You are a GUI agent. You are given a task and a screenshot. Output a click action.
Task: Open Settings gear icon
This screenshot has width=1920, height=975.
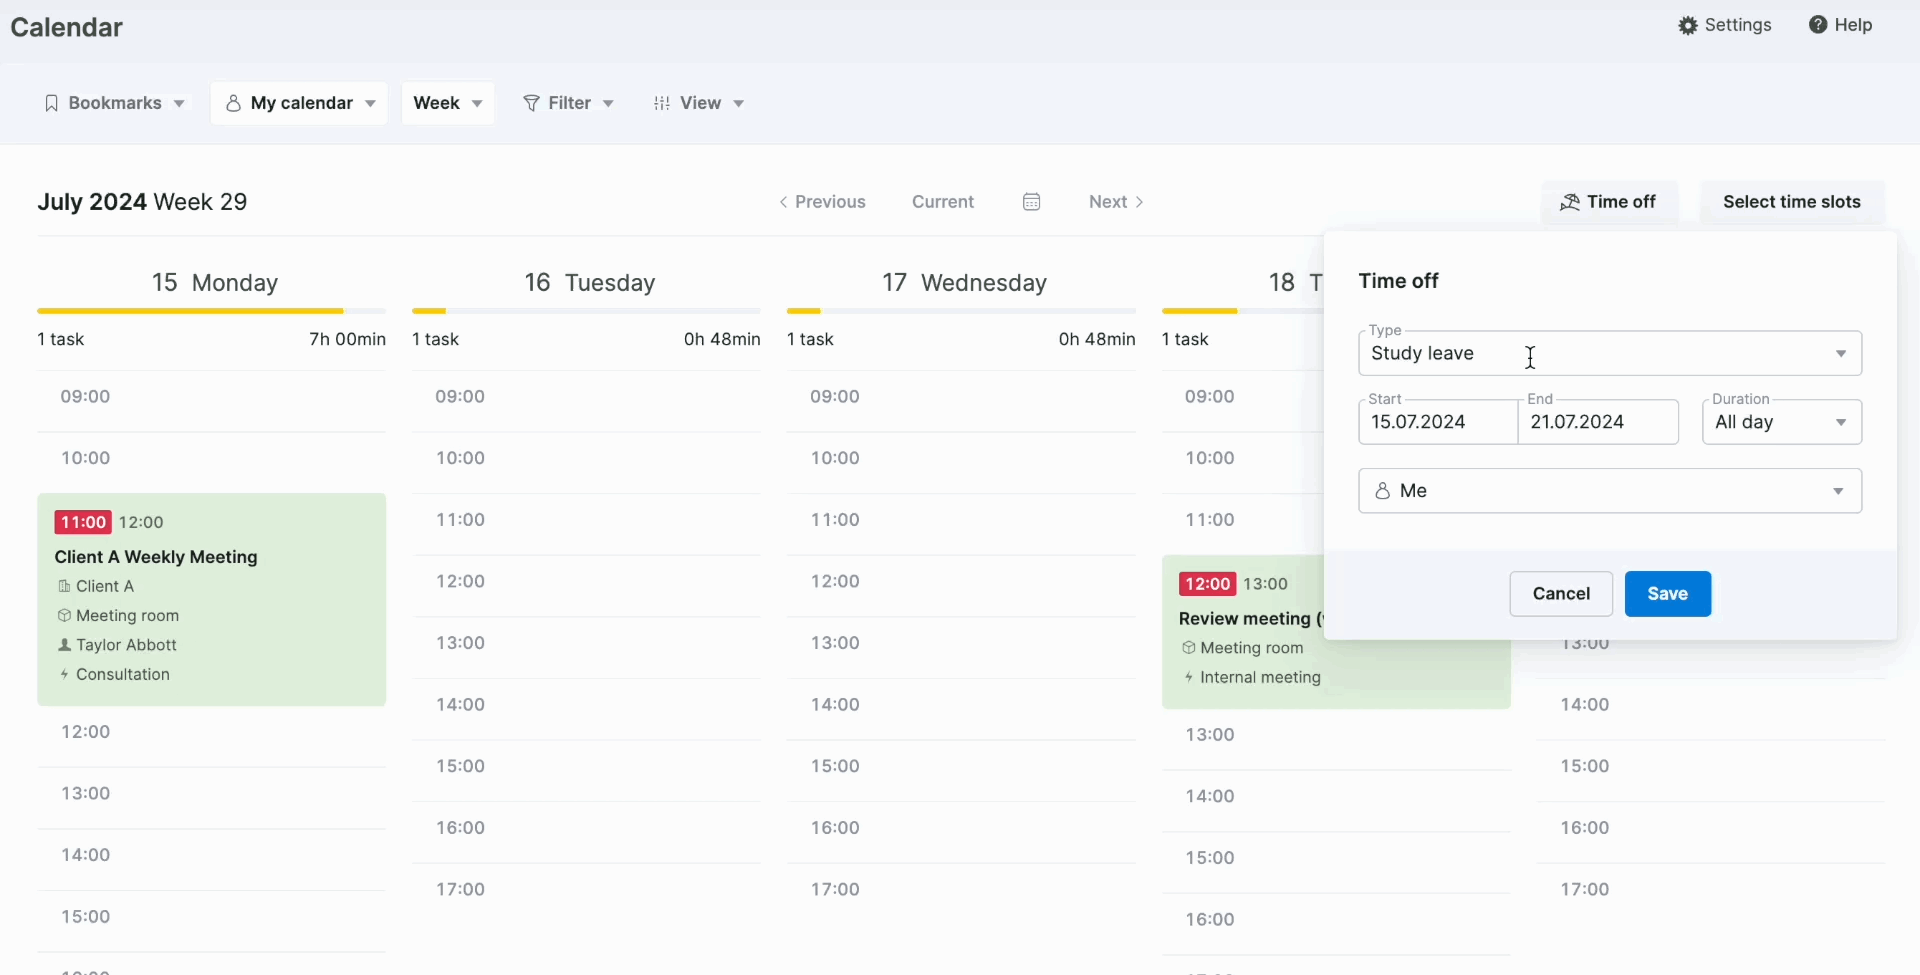point(1688,26)
